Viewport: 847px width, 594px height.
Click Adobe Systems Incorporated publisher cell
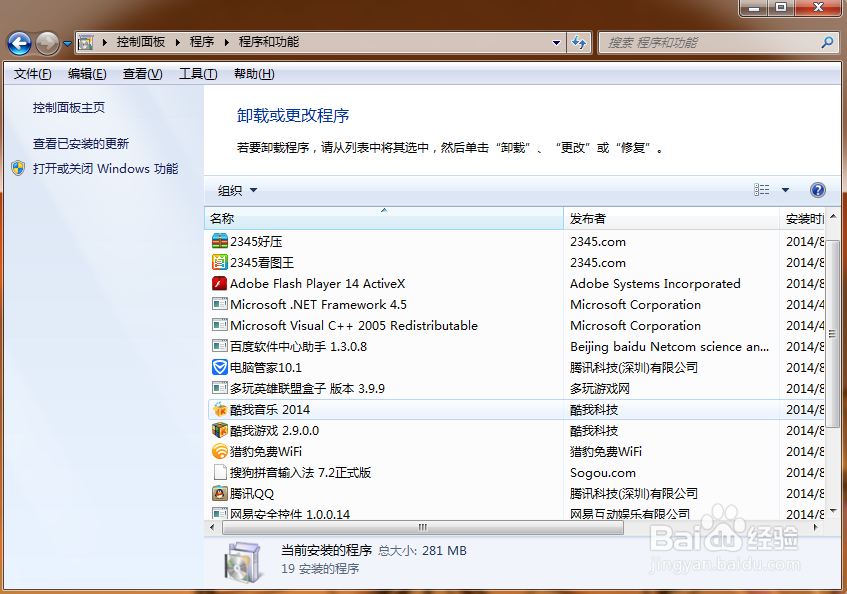(655, 284)
